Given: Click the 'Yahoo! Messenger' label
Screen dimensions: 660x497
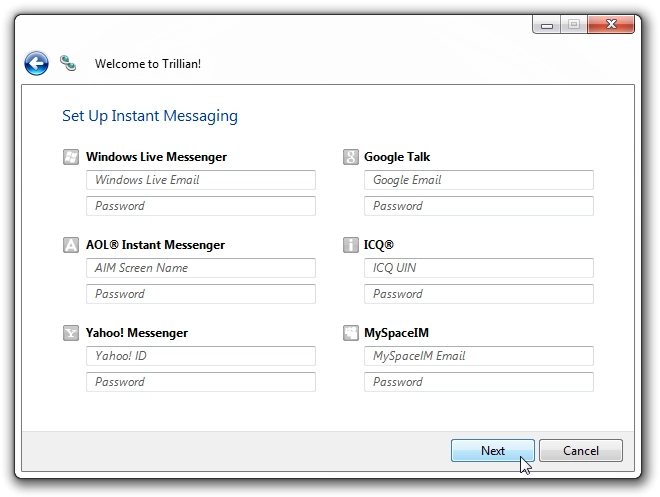Looking at the screenshot, I should [x=137, y=333].
